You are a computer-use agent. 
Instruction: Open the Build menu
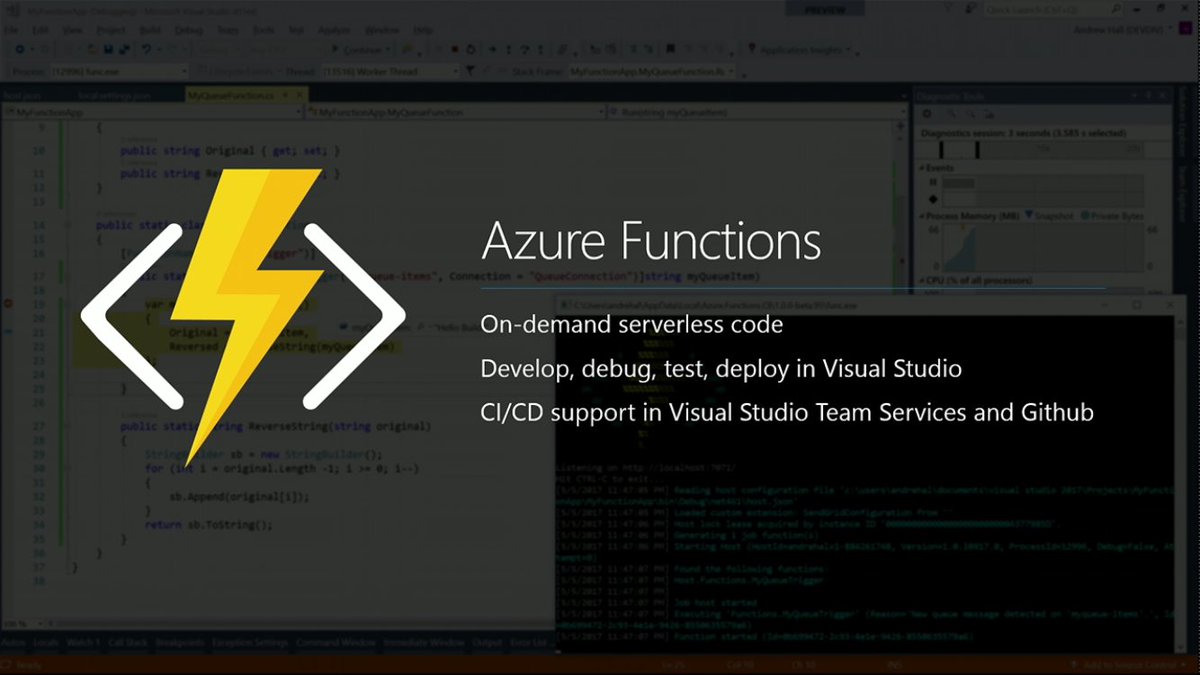tap(150, 30)
